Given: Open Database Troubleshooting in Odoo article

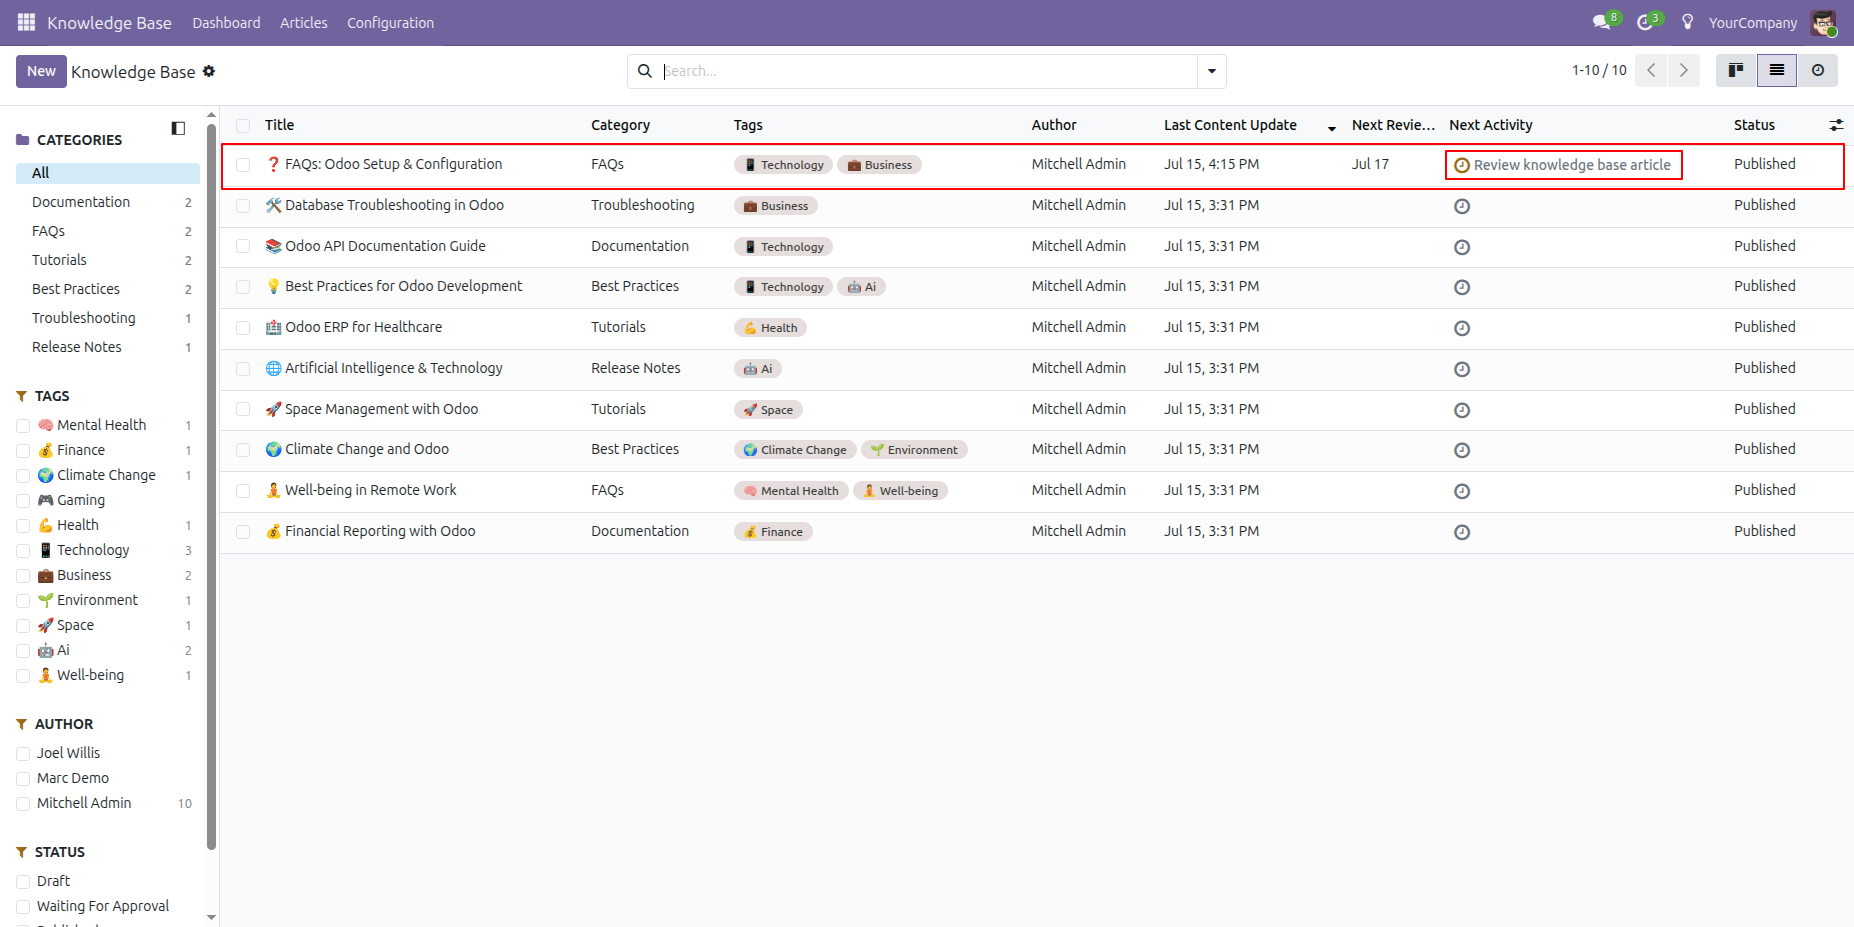Looking at the screenshot, I should [394, 205].
